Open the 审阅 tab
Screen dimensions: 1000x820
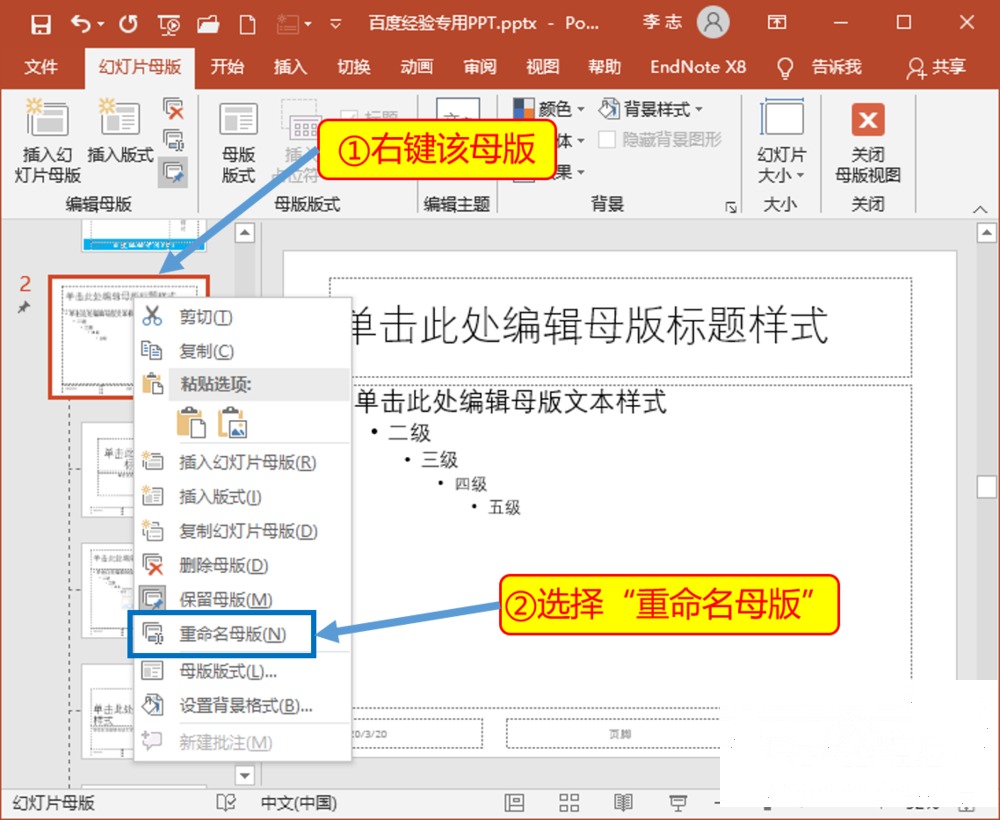point(480,66)
